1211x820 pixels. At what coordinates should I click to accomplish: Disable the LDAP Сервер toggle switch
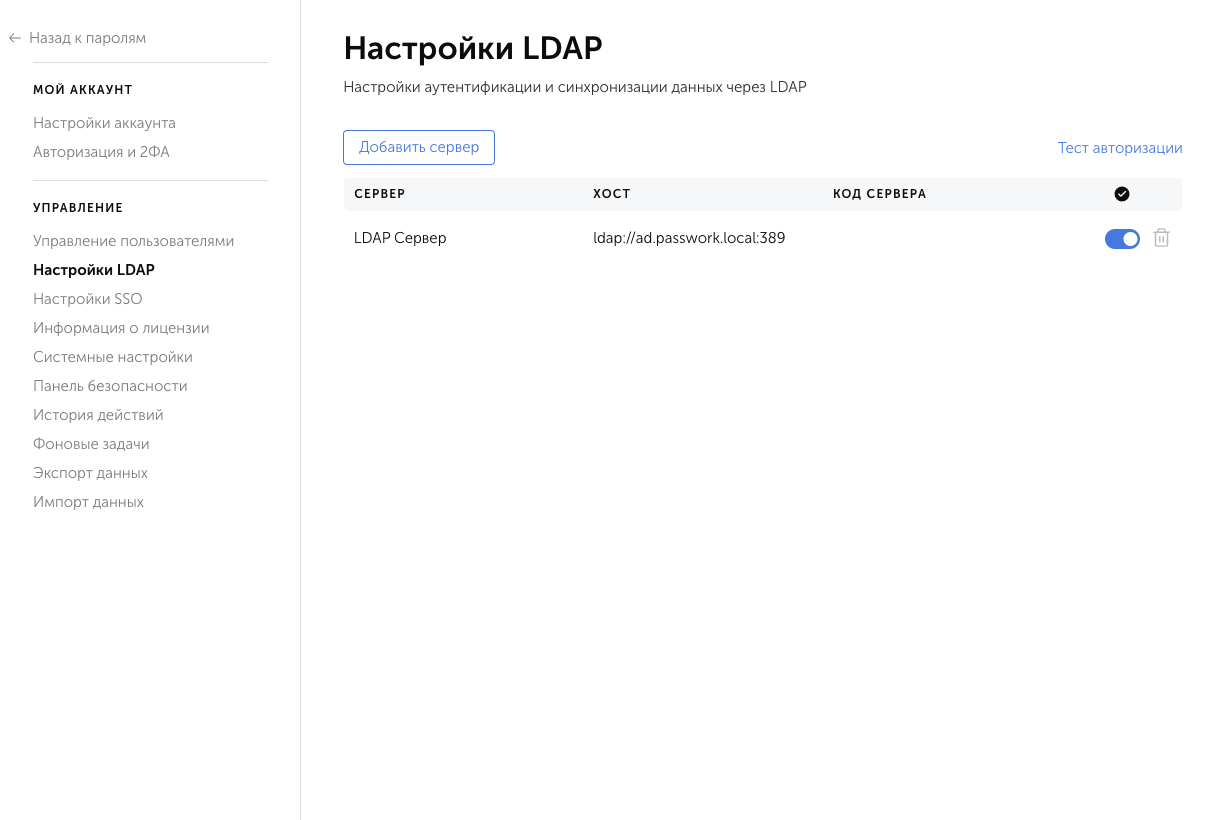coord(1122,239)
